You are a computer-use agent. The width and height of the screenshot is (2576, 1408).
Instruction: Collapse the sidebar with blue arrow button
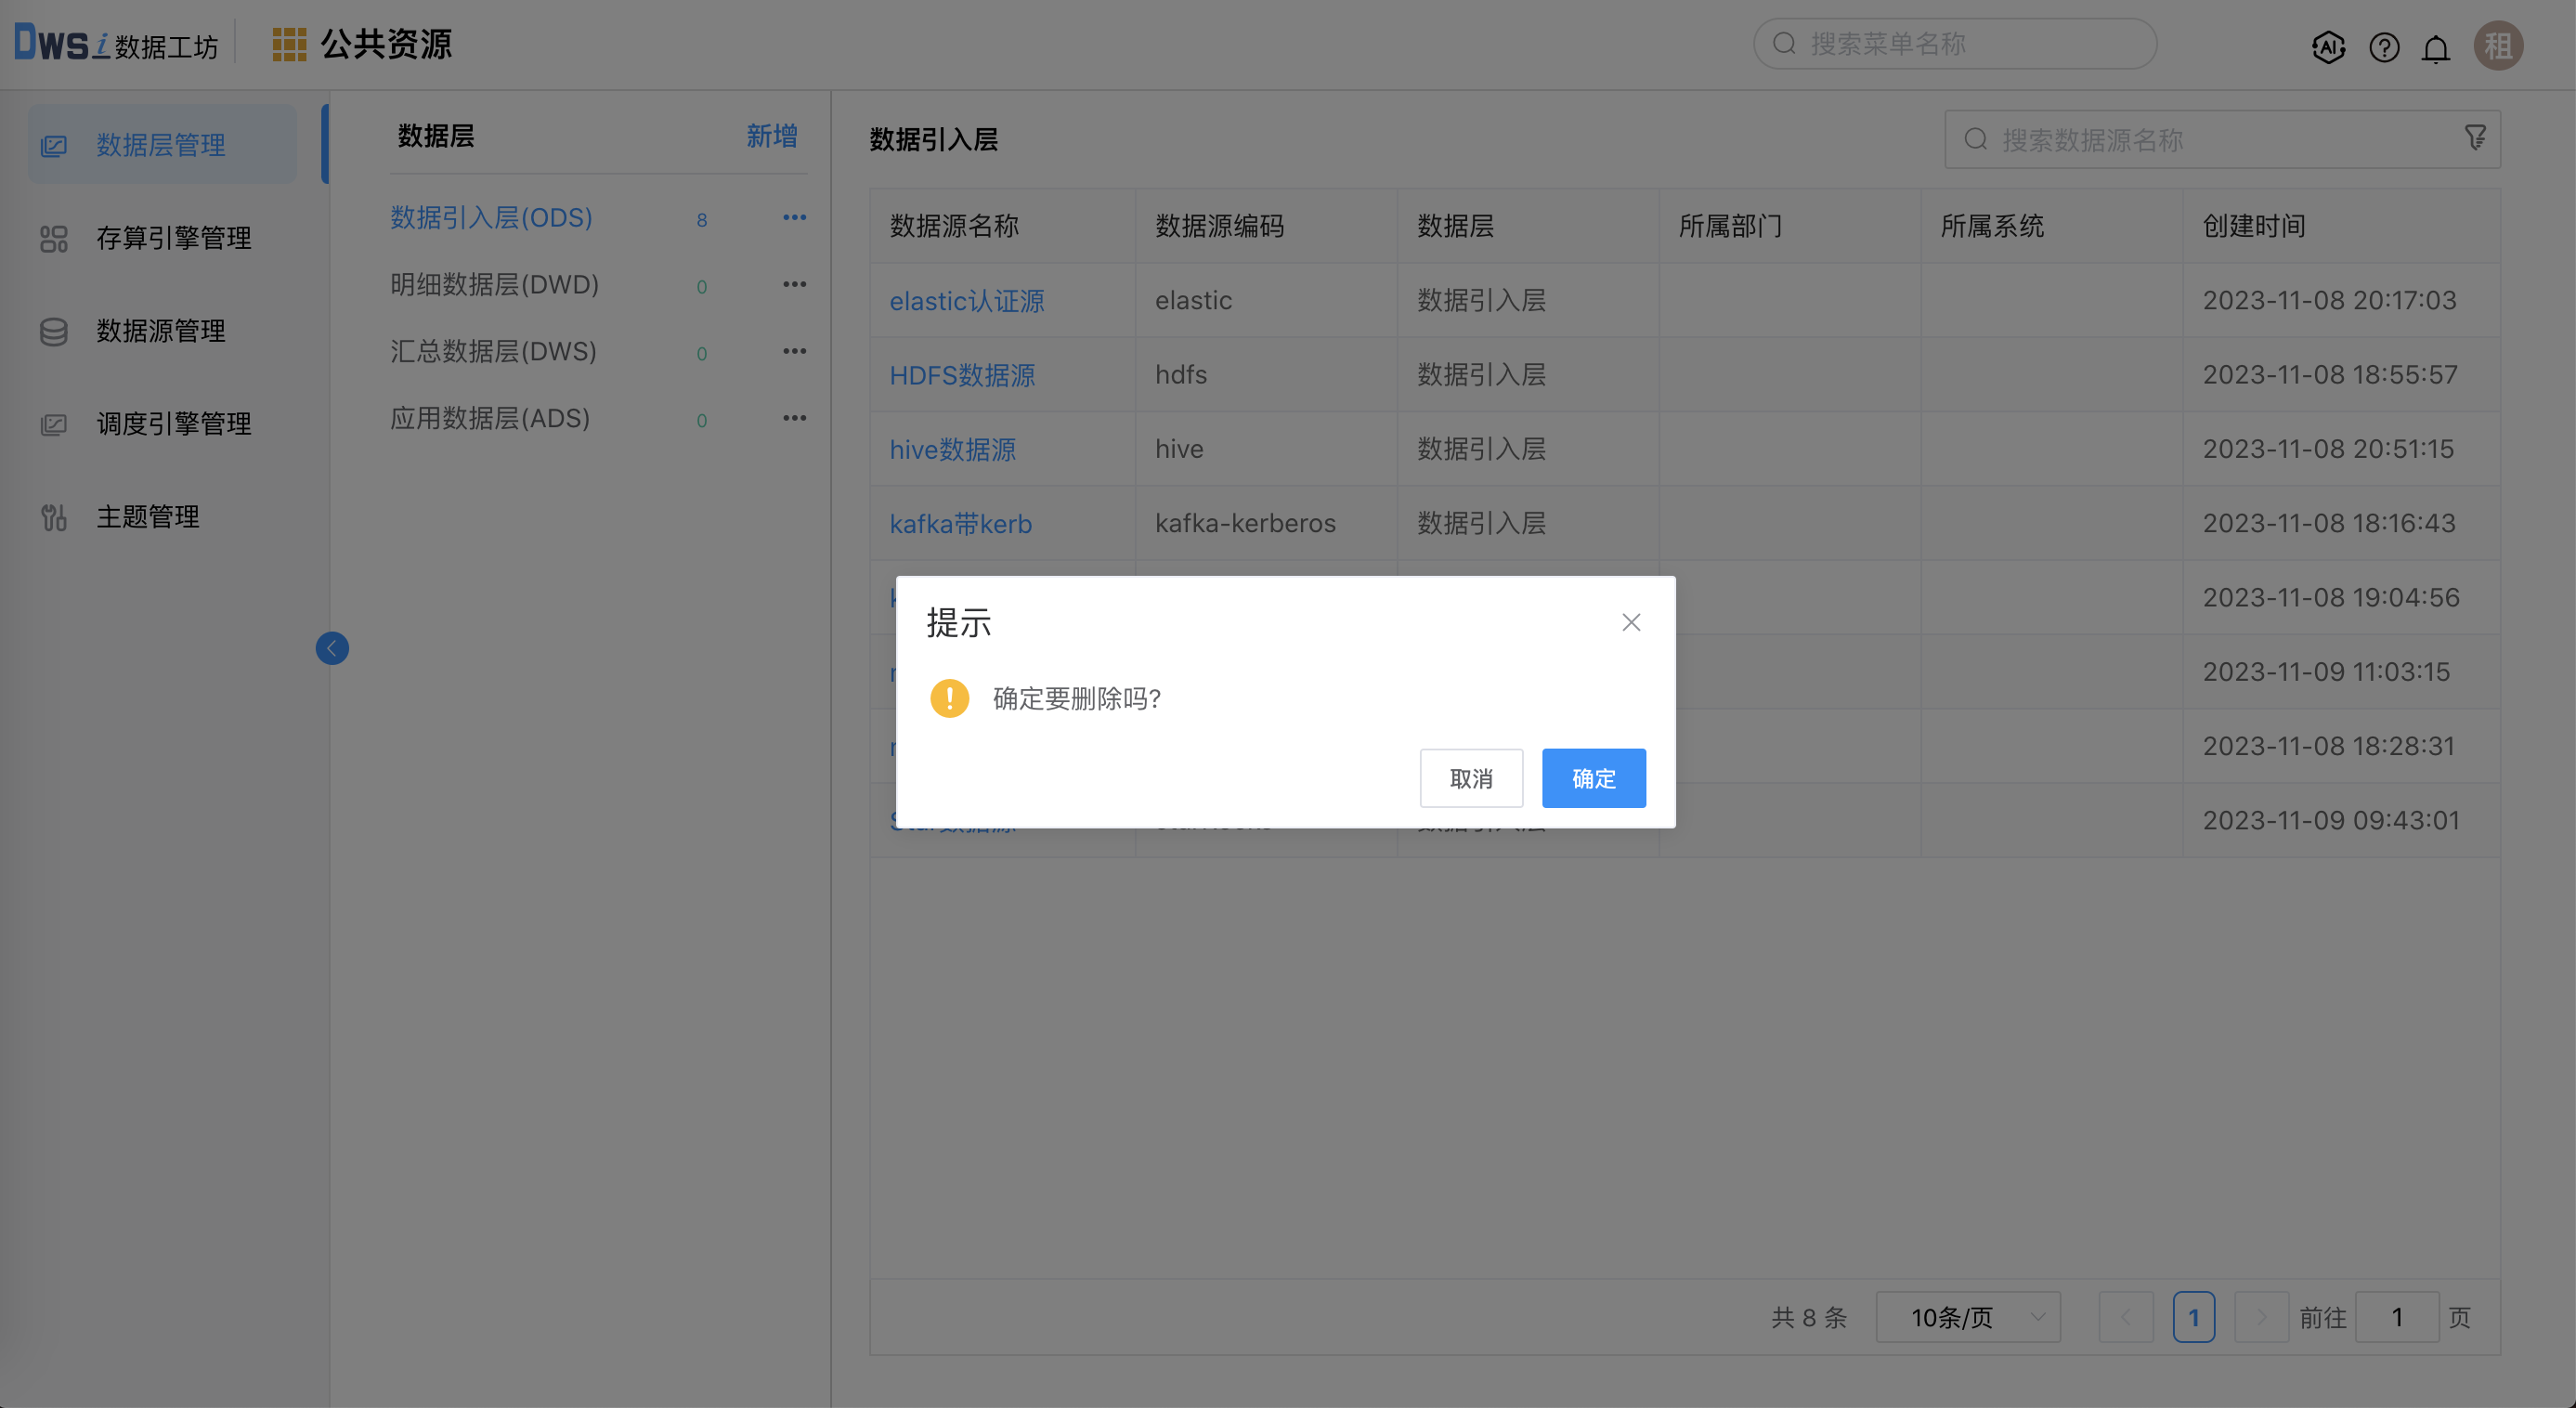(332, 648)
